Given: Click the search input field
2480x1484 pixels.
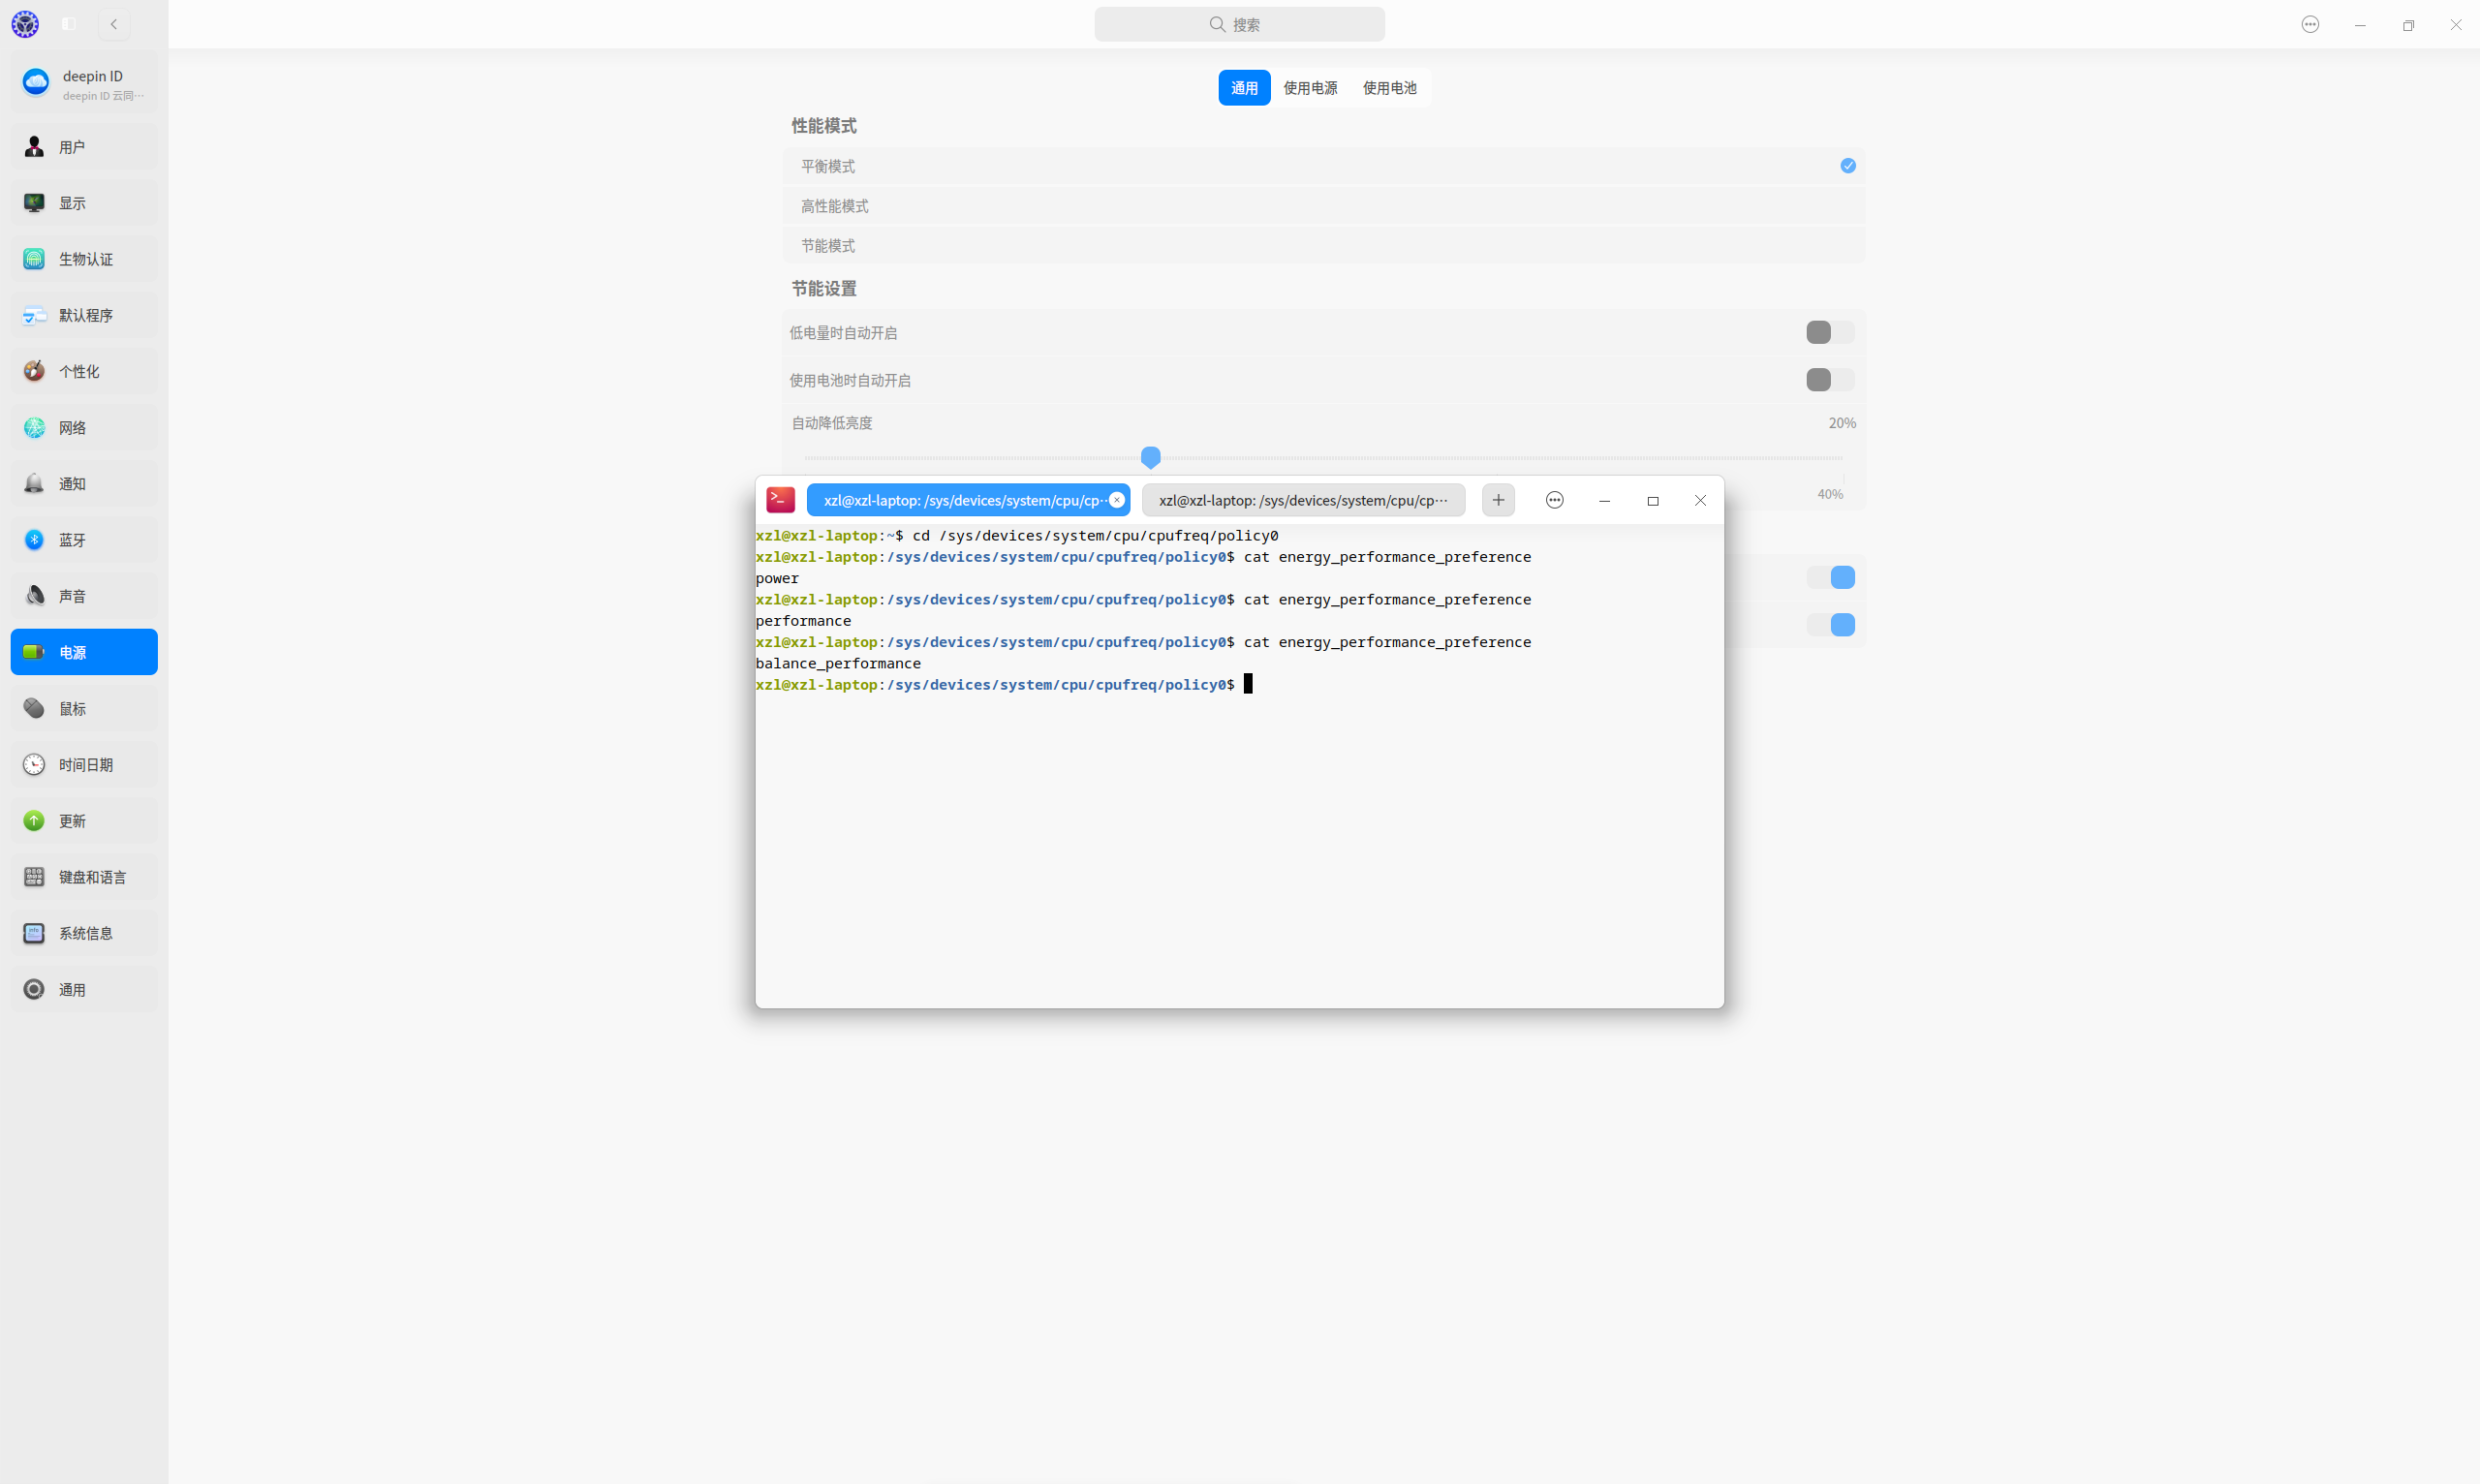Looking at the screenshot, I should pyautogui.click(x=1239, y=24).
